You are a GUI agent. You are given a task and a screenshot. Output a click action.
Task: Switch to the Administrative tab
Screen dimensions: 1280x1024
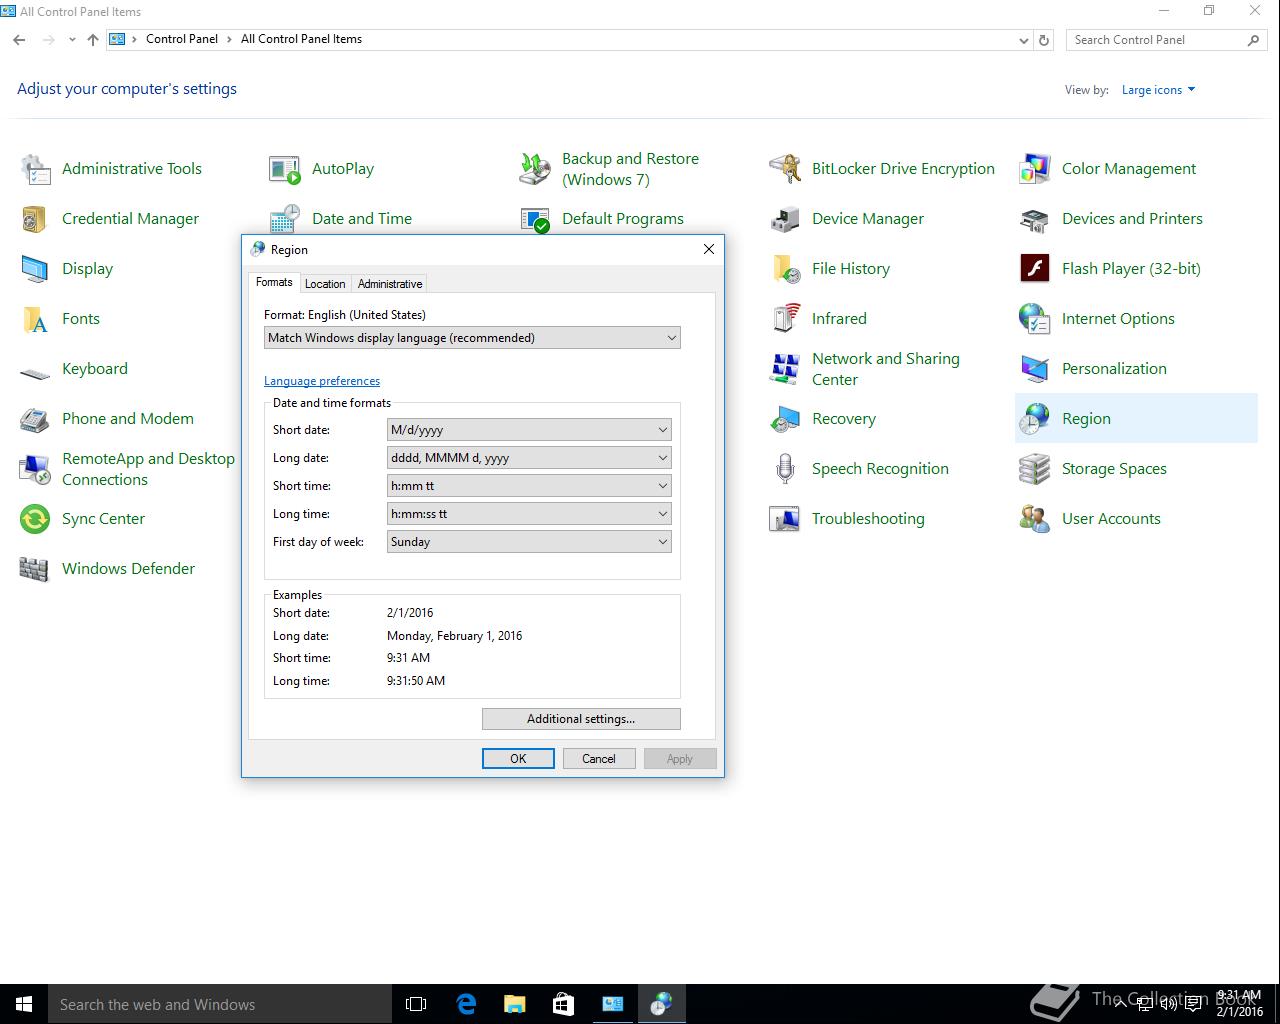tap(390, 284)
